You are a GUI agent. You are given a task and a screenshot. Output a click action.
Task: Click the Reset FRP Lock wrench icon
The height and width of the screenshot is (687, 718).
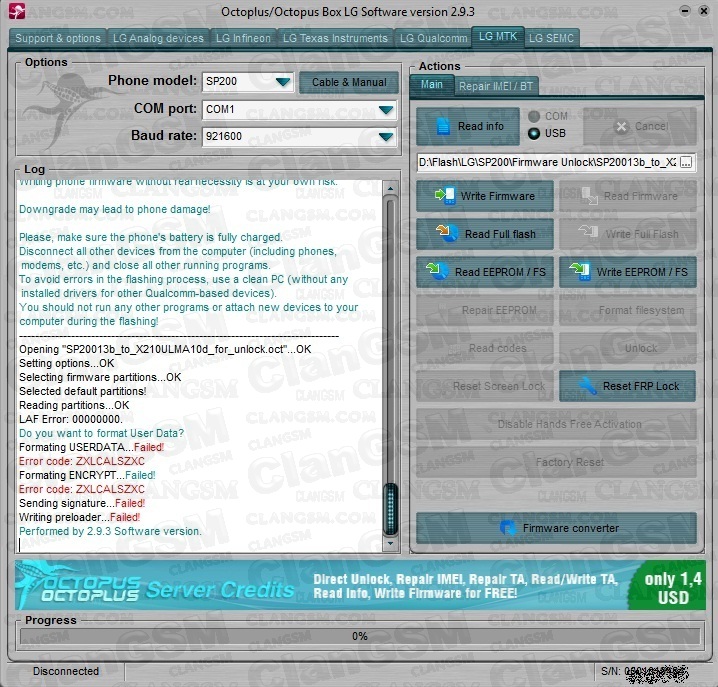[x=587, y=386]
